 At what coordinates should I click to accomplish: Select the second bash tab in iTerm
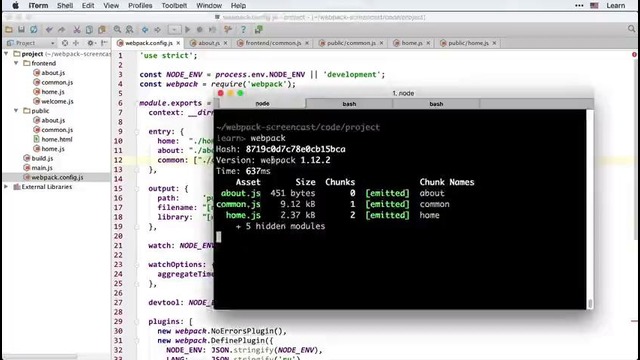(436, 104)
